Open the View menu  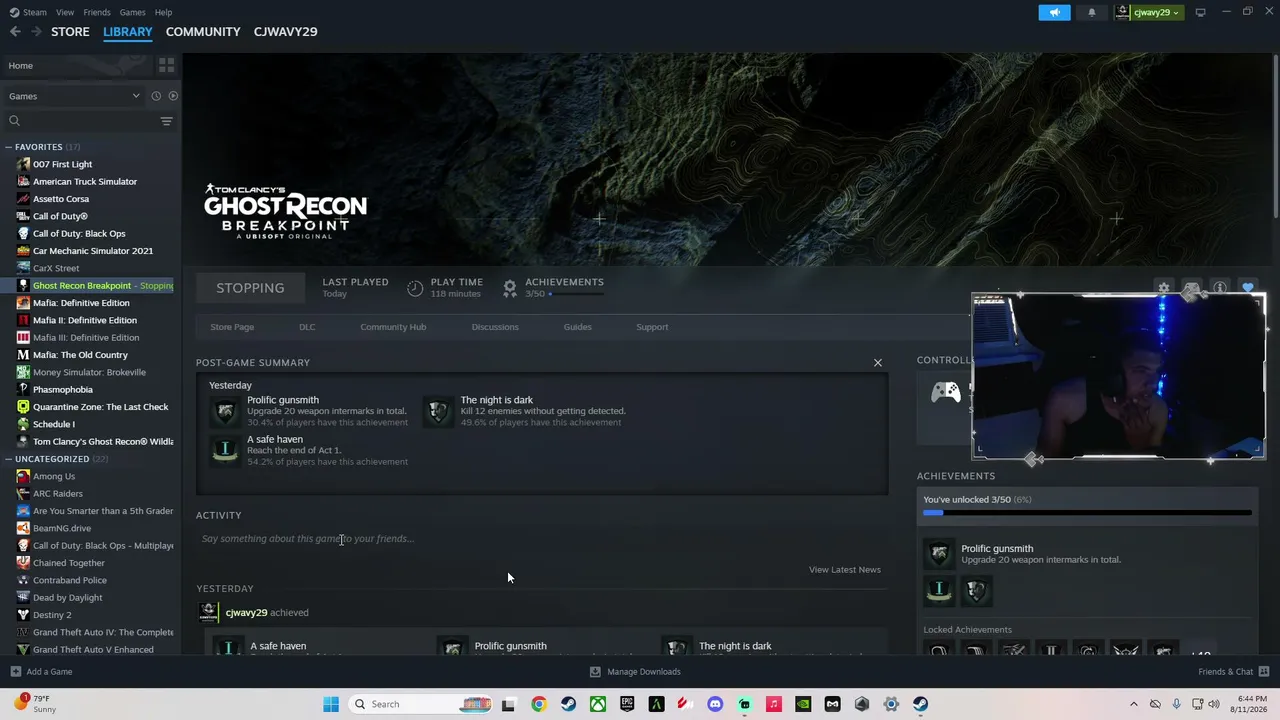(65, 12)
